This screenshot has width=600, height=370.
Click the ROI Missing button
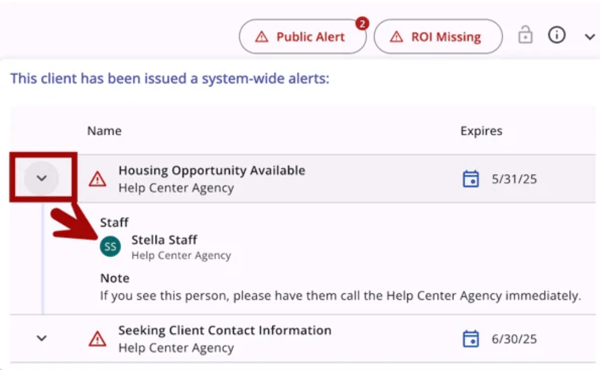tap(438, 37)
